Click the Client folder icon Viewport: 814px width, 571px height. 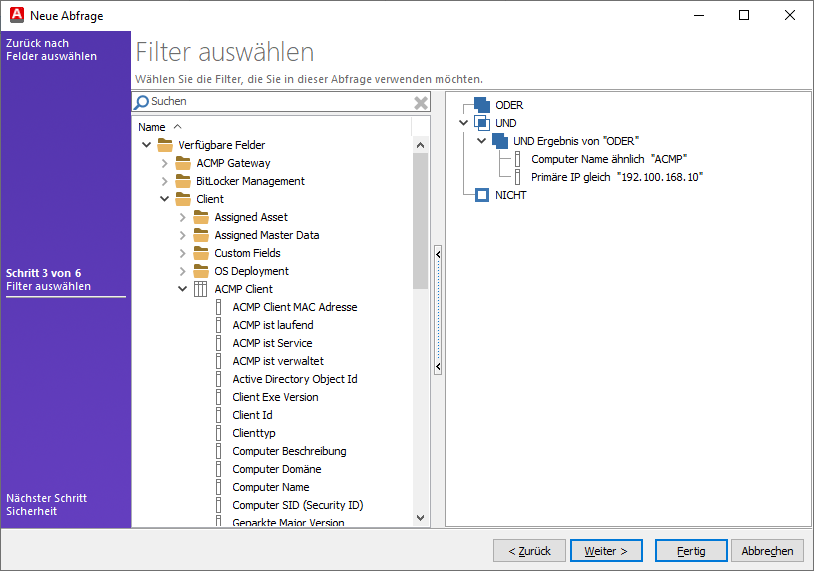point(183,199)
